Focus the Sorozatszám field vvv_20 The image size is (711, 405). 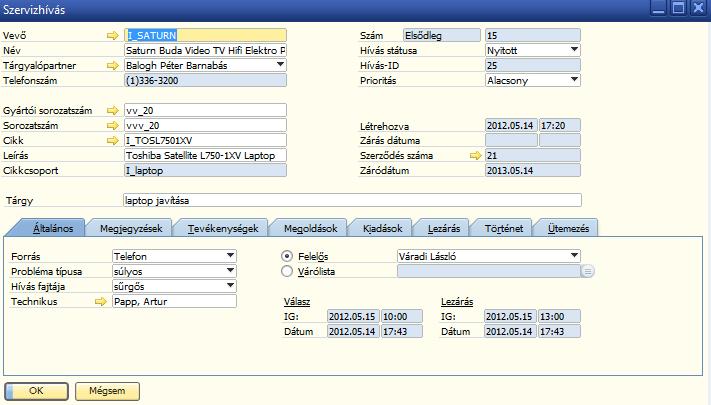point(205,126)
